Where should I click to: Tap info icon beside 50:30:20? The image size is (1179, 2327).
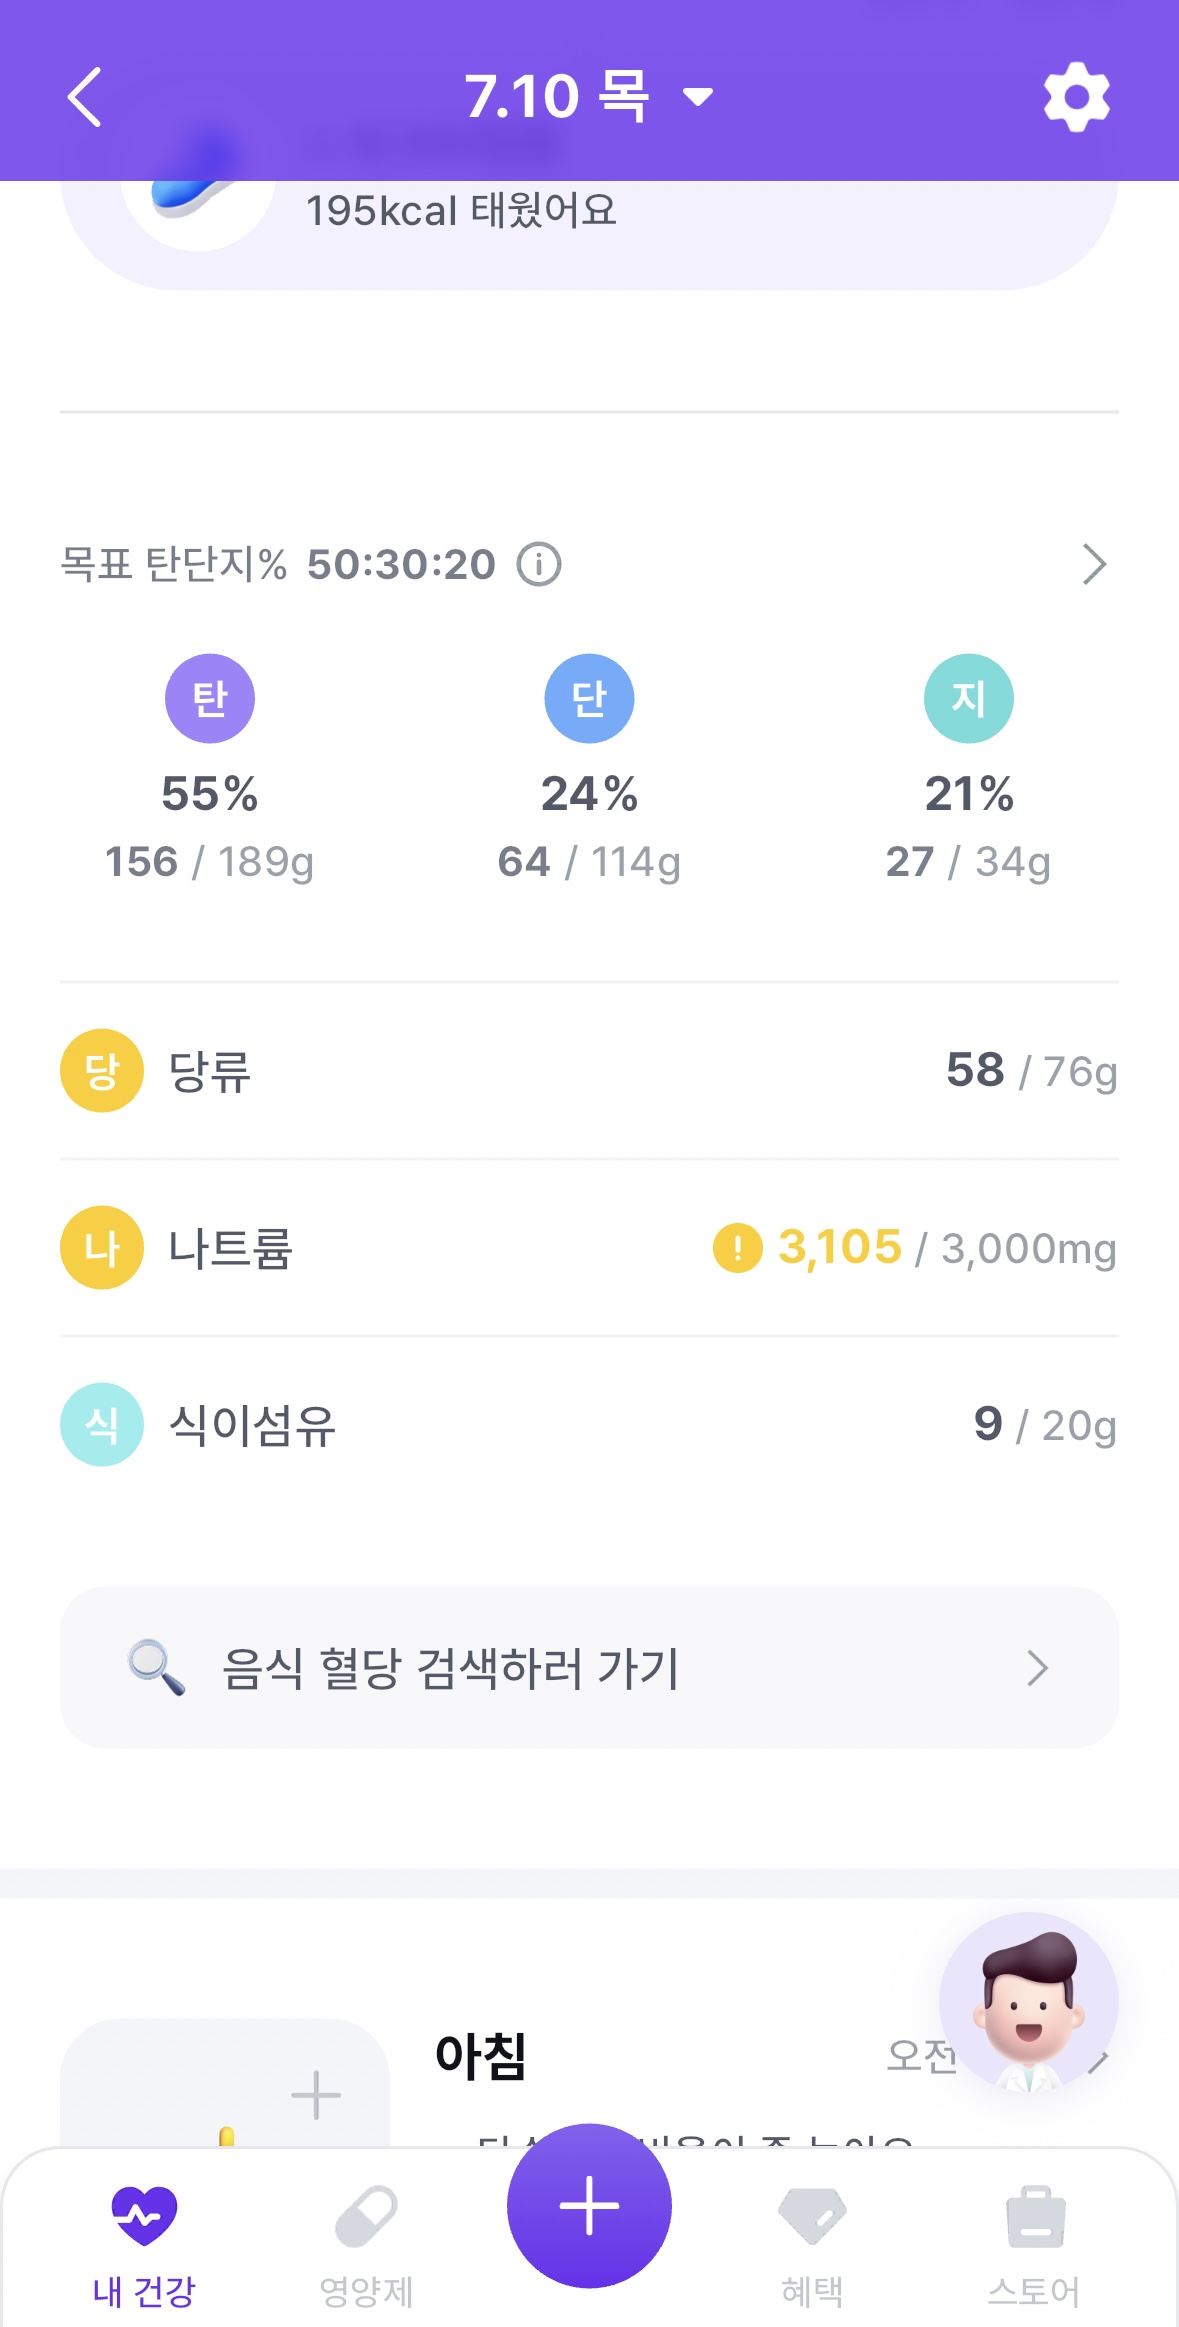click(x=539, y=565)
